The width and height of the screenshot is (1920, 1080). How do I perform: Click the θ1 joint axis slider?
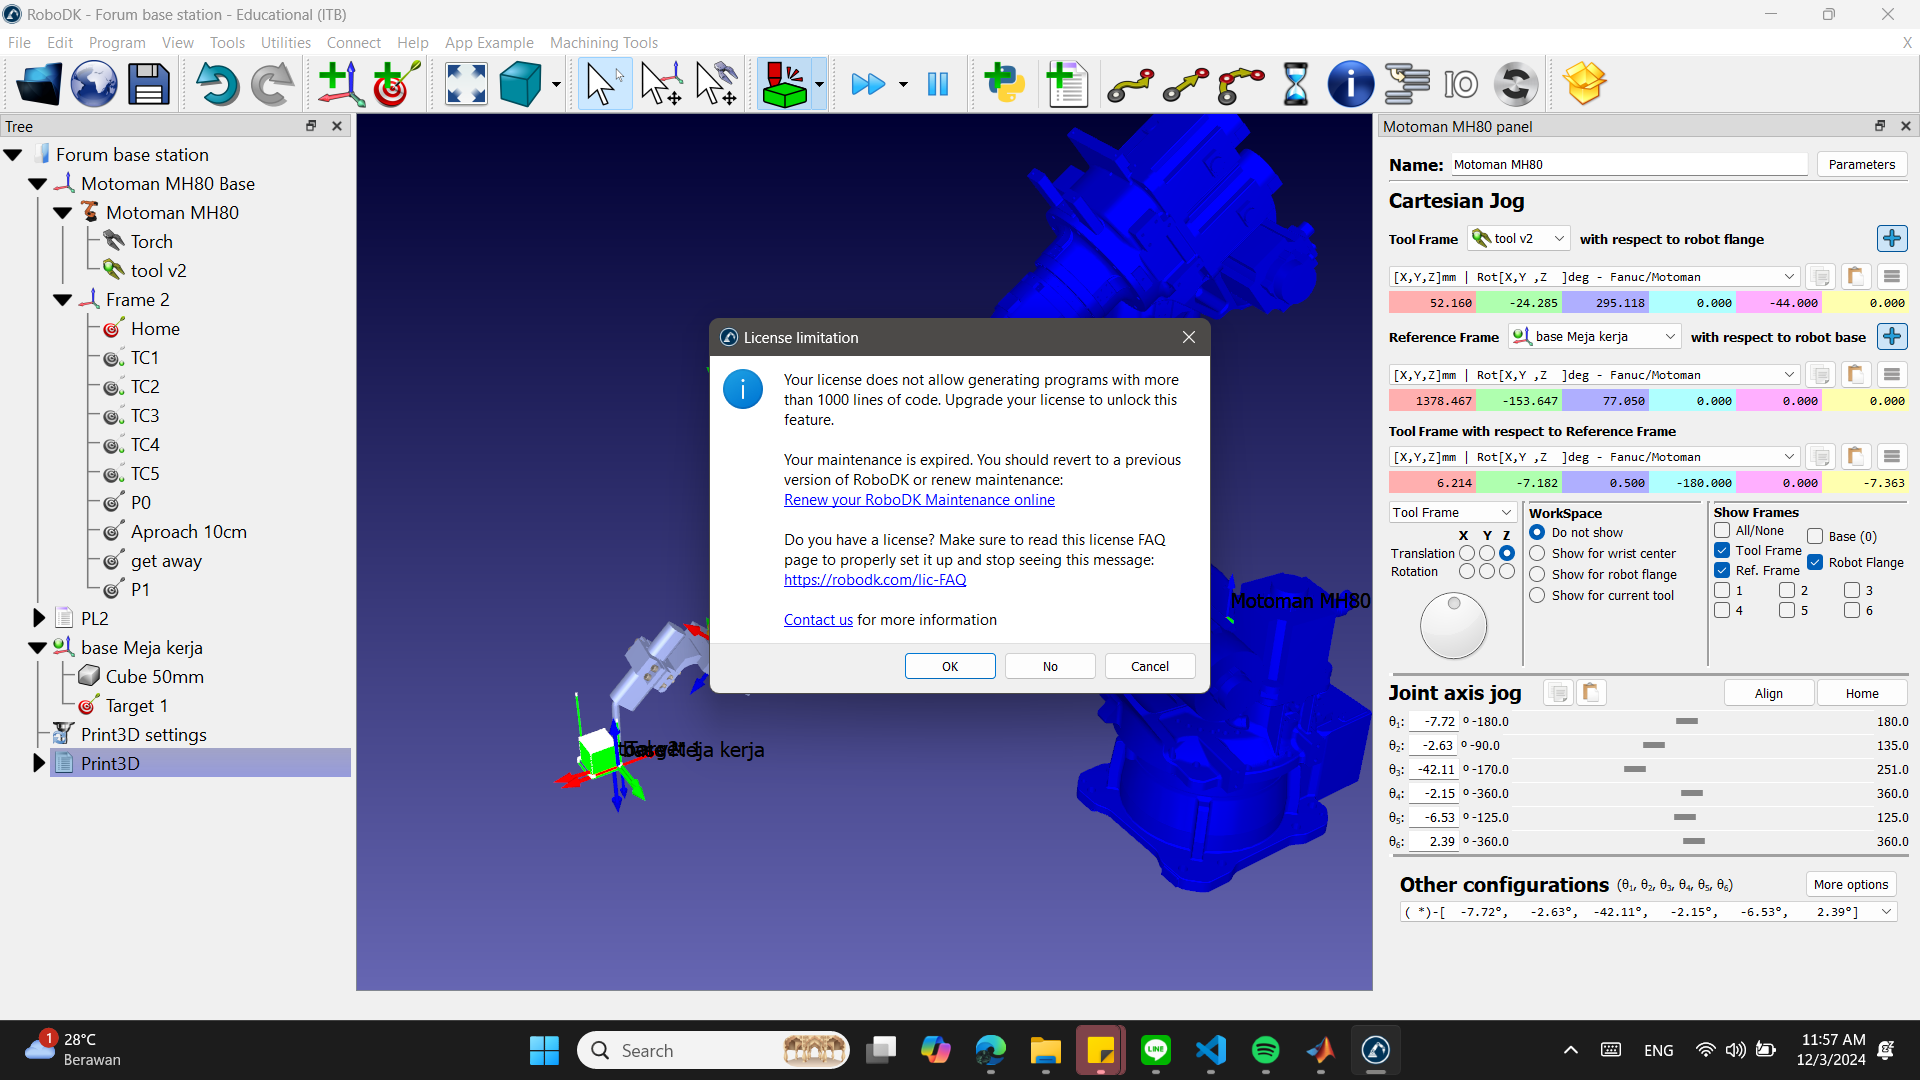tap(1686, 722)
